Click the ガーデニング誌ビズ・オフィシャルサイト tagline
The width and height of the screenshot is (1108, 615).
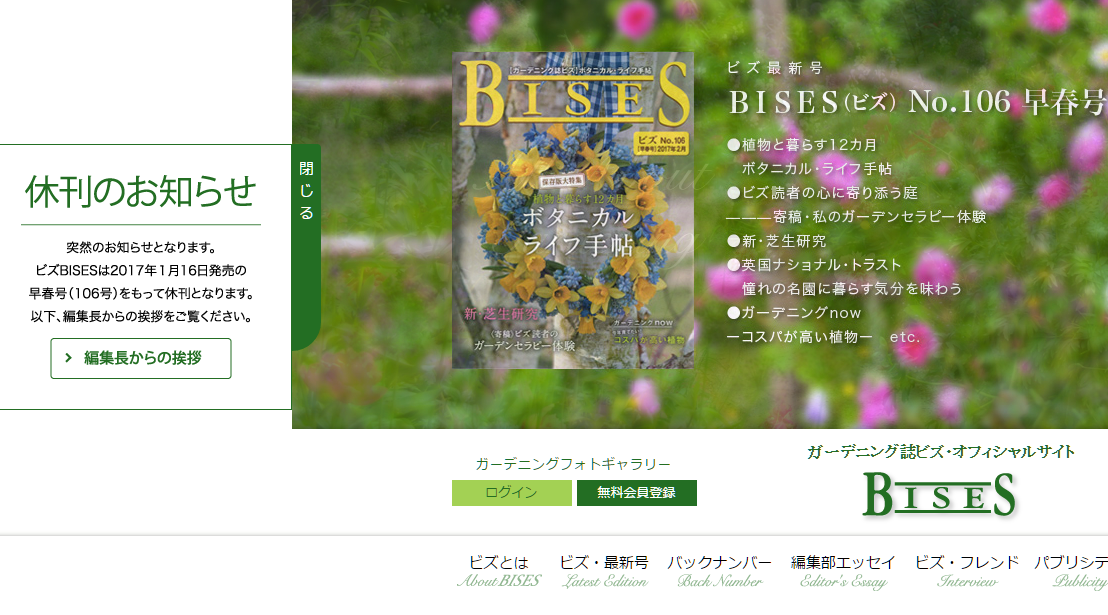tap(941, 452)
